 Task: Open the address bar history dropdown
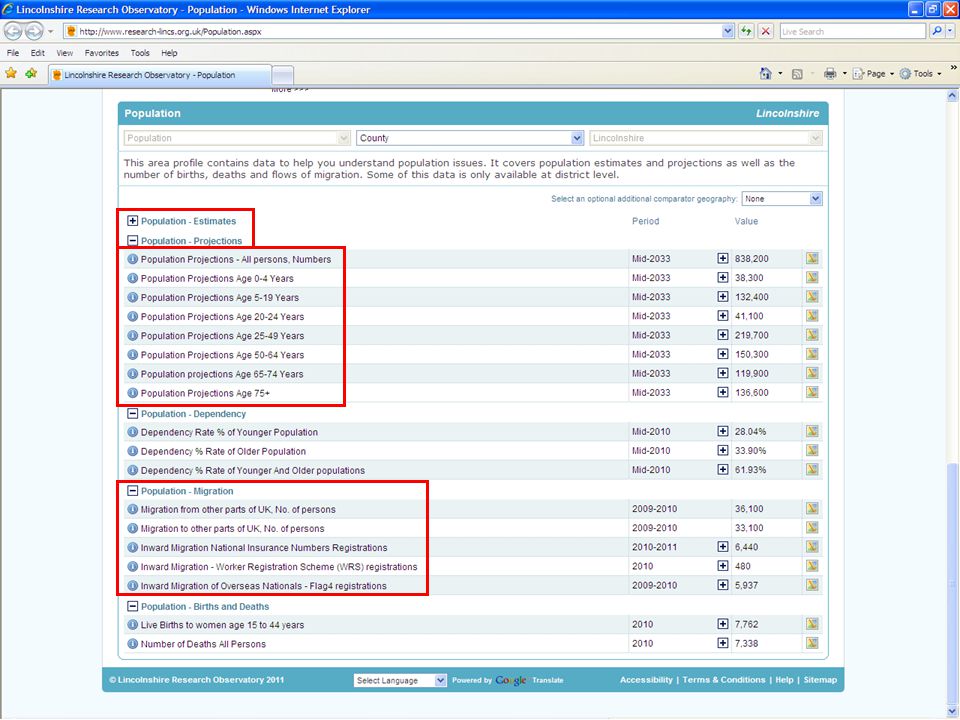[x=727, y=31]
